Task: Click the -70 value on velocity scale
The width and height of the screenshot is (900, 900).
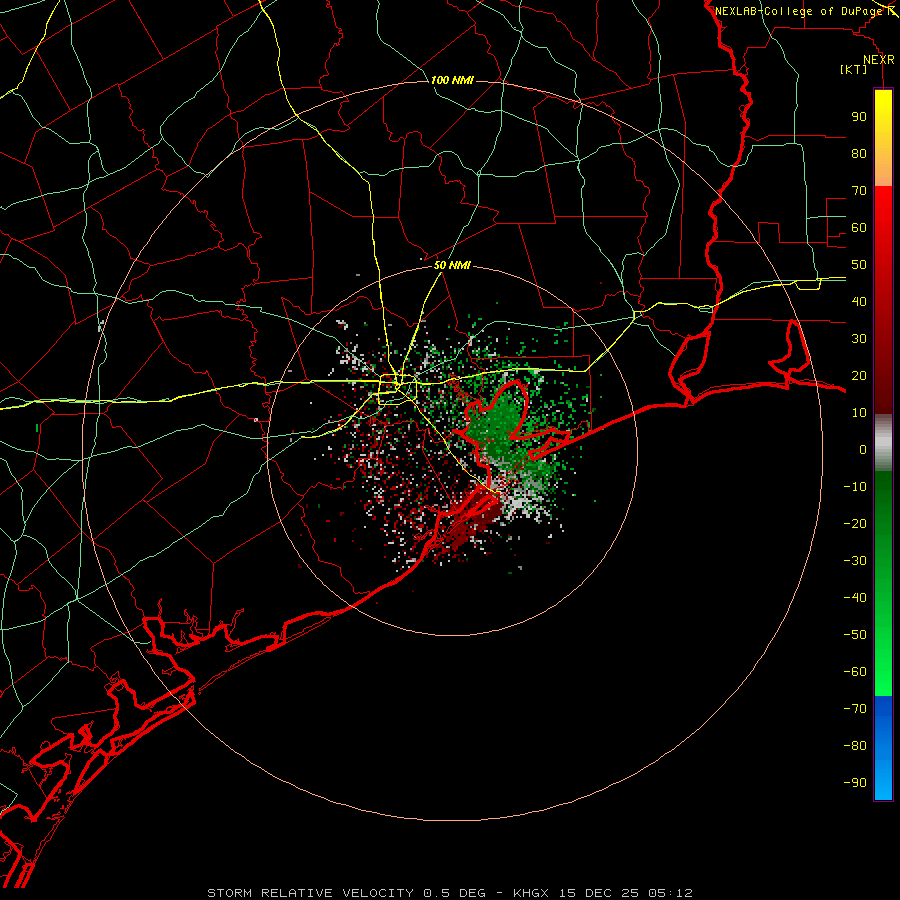Action: 855,709
